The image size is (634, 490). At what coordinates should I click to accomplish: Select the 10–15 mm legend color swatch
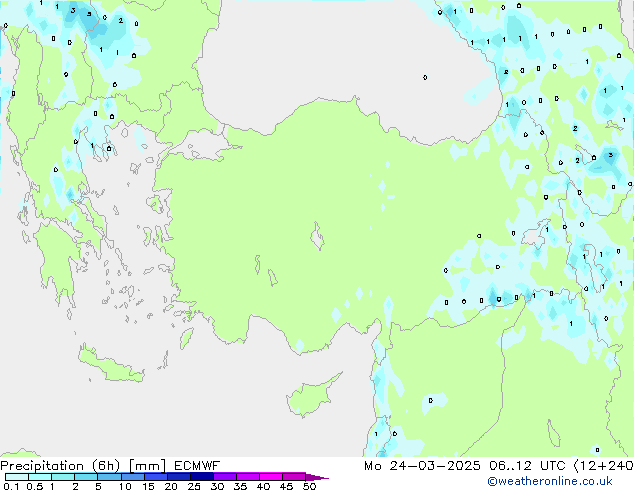(x=132, y=477)
